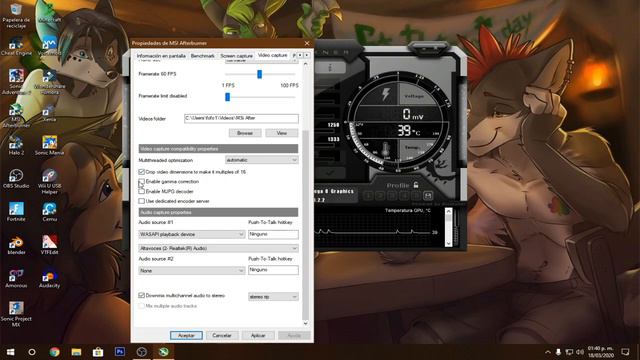Click the Framerate 60 FPS slider handle

click(259, 74)
